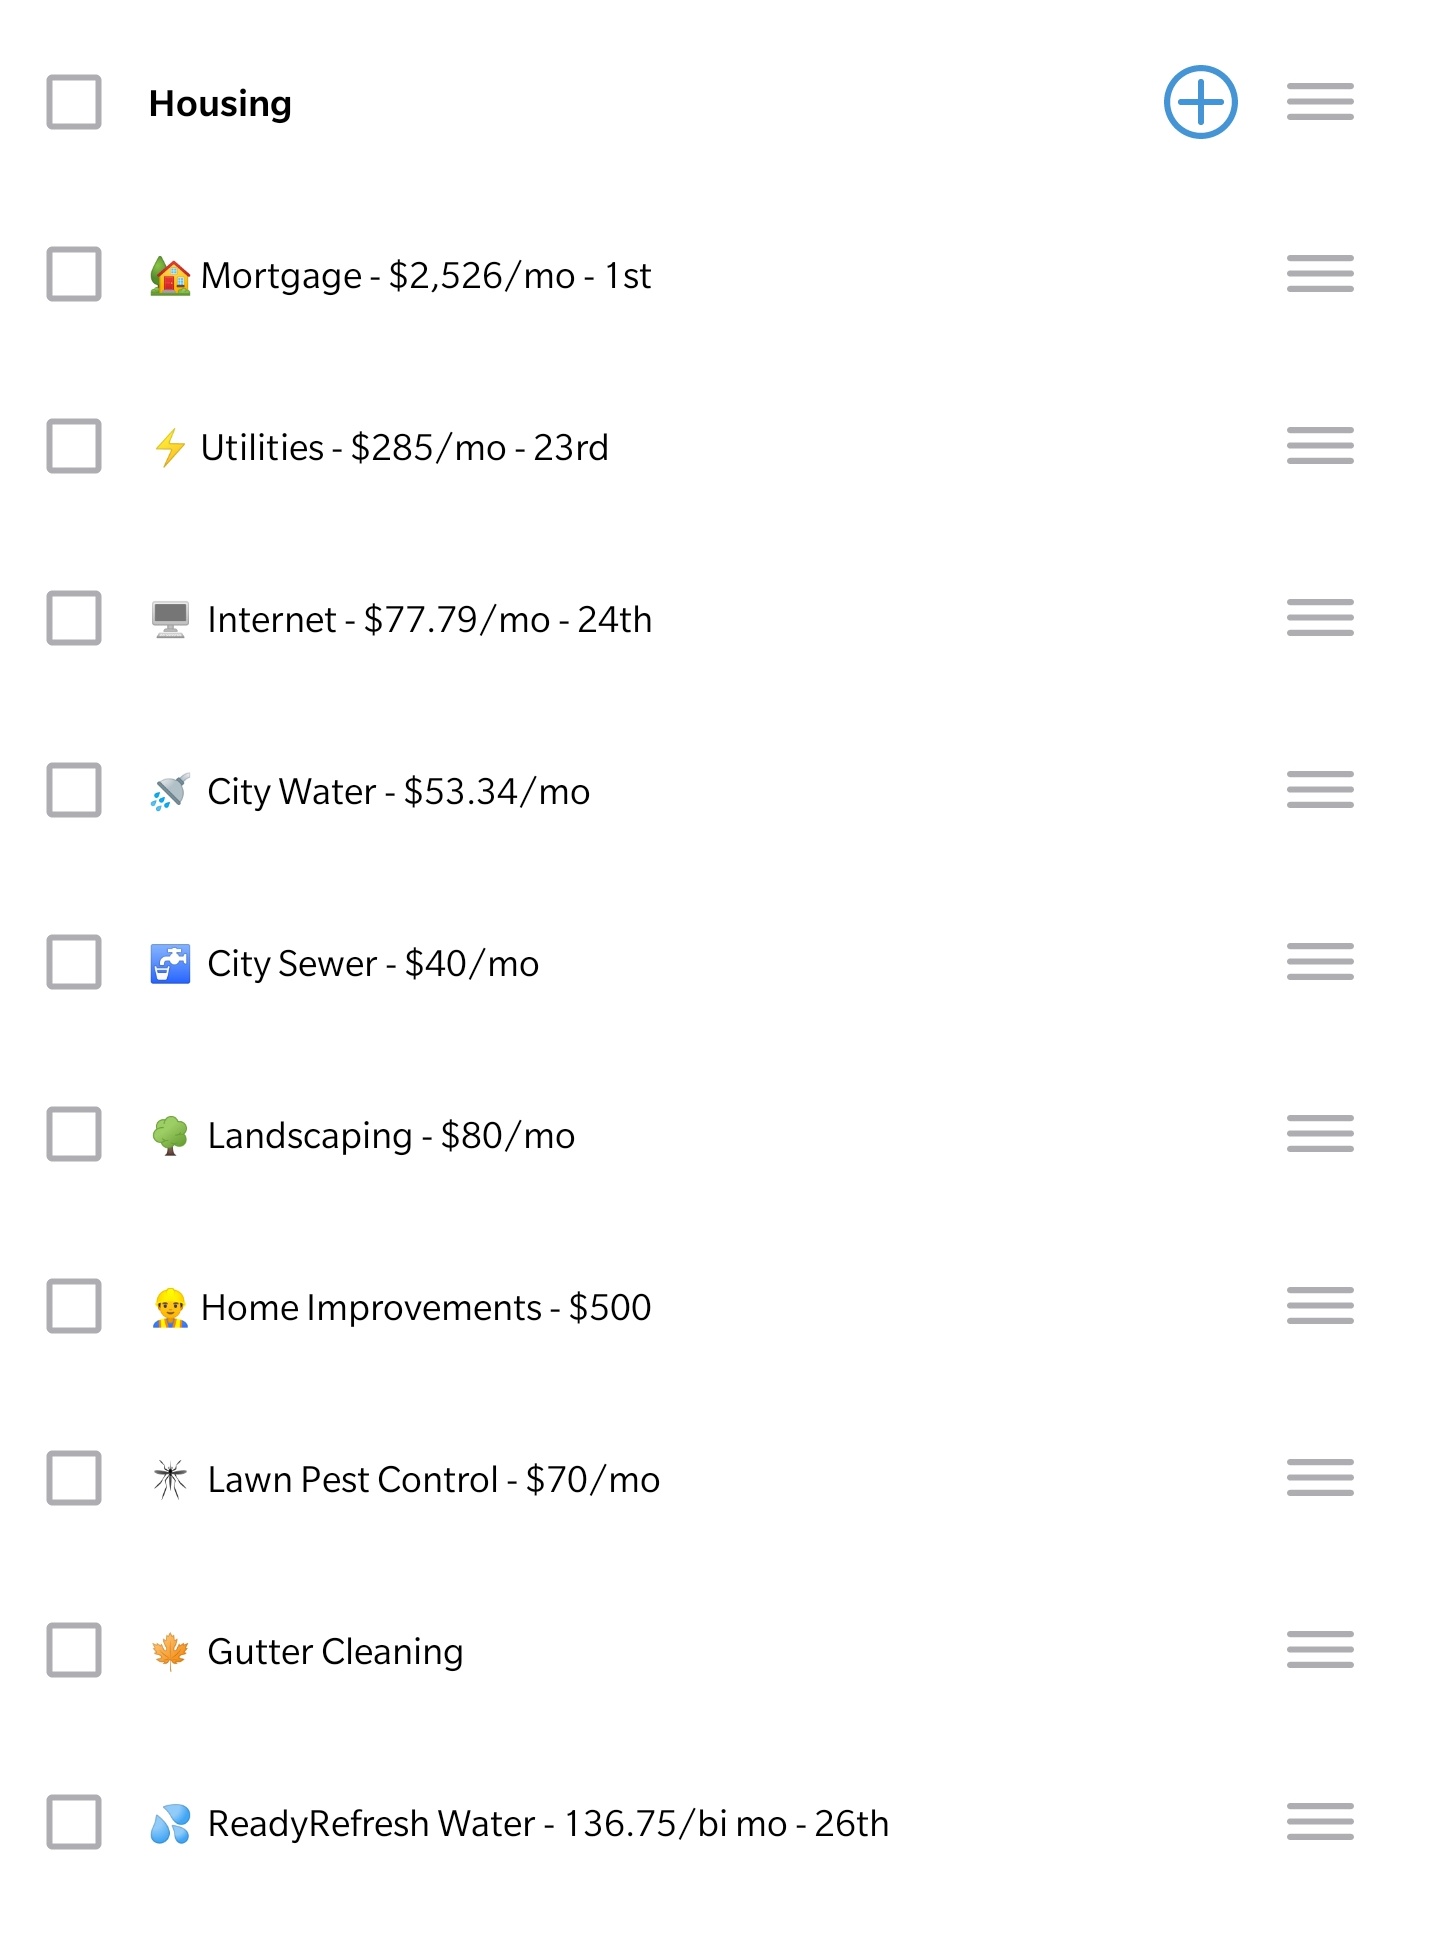The image size is (1440, 1940).
Task: Mark the Mortgage item as complete
Action: coord(73,275)
